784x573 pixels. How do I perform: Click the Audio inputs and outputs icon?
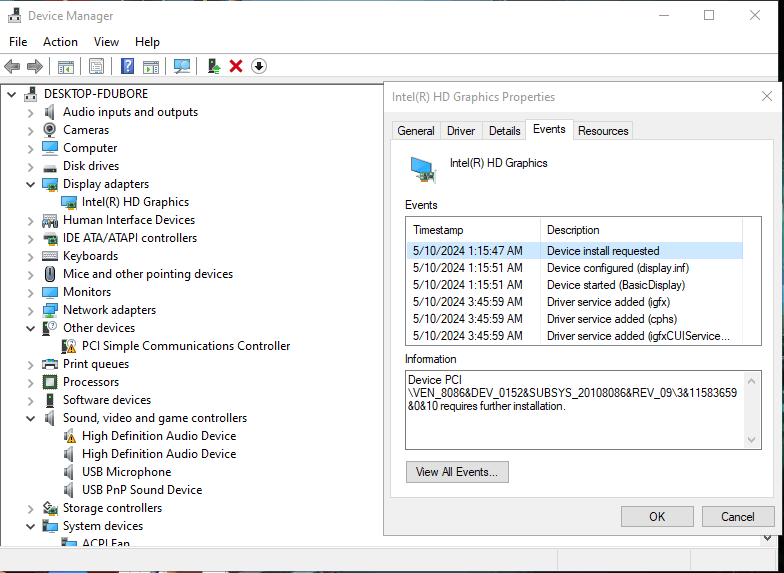pyautogui.click(x=50, y=112)
